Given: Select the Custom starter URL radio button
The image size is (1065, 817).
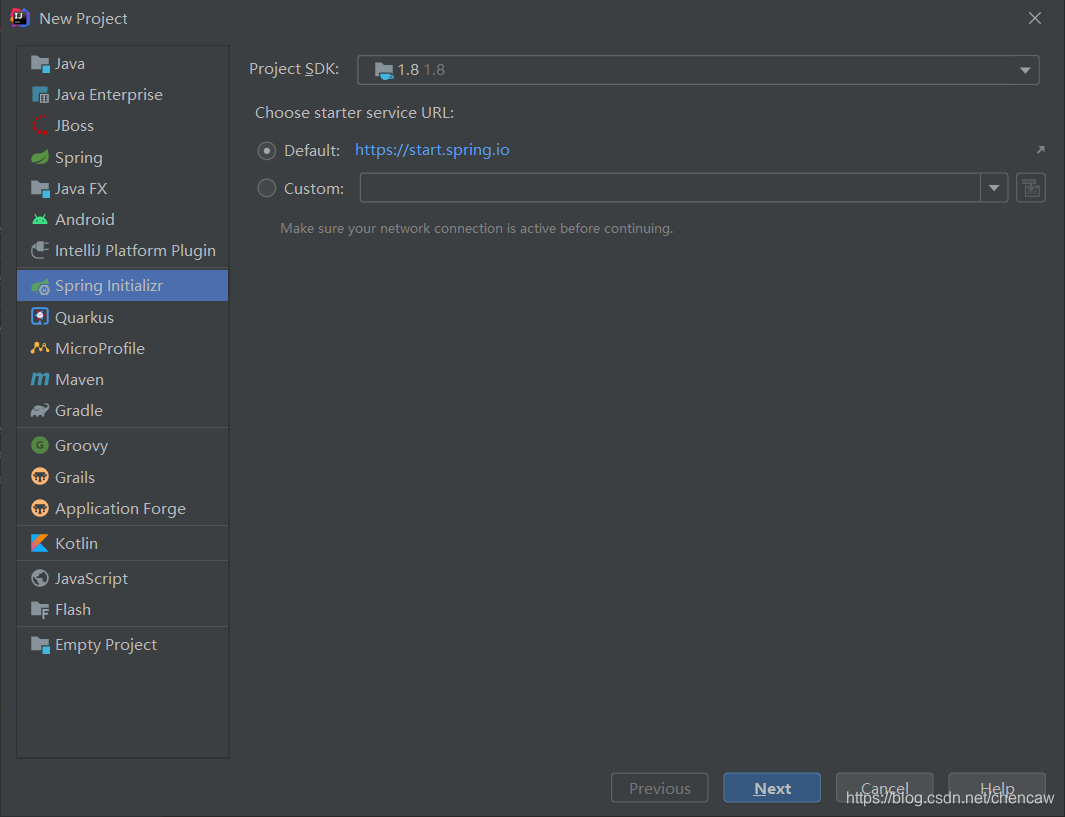Looking at the screenshot, I should [x=267, y=188].
